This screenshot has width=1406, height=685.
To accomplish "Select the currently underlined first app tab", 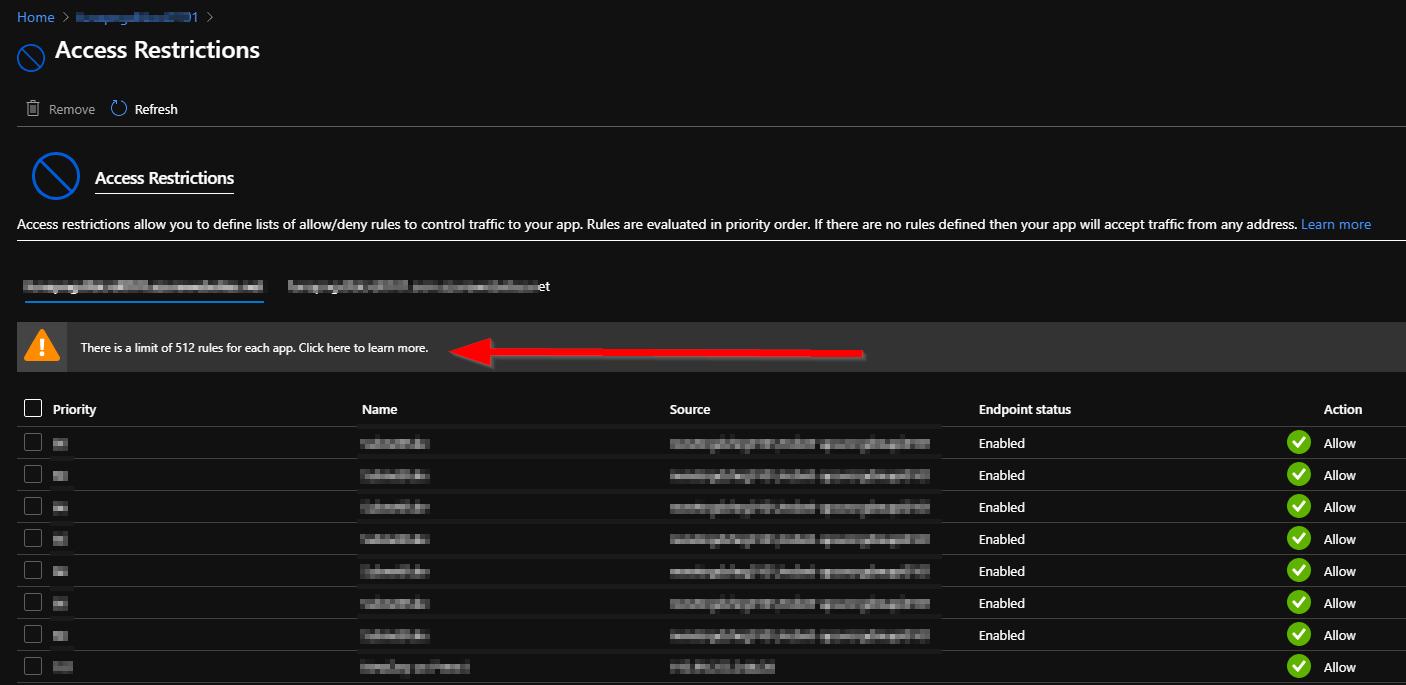I will pos(143,286).
